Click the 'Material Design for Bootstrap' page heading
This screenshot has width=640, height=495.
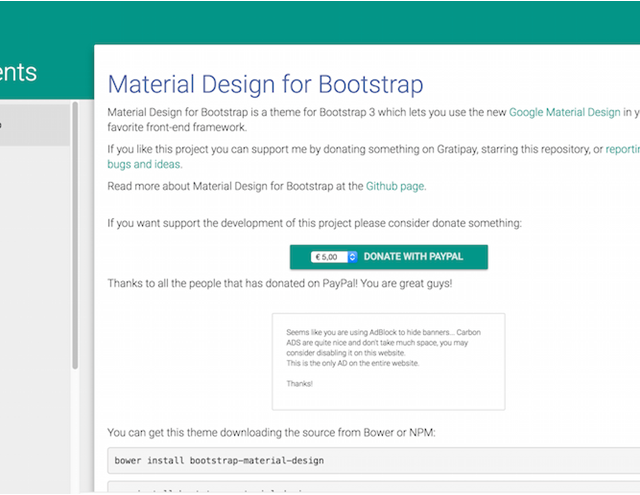pos(265,84)
